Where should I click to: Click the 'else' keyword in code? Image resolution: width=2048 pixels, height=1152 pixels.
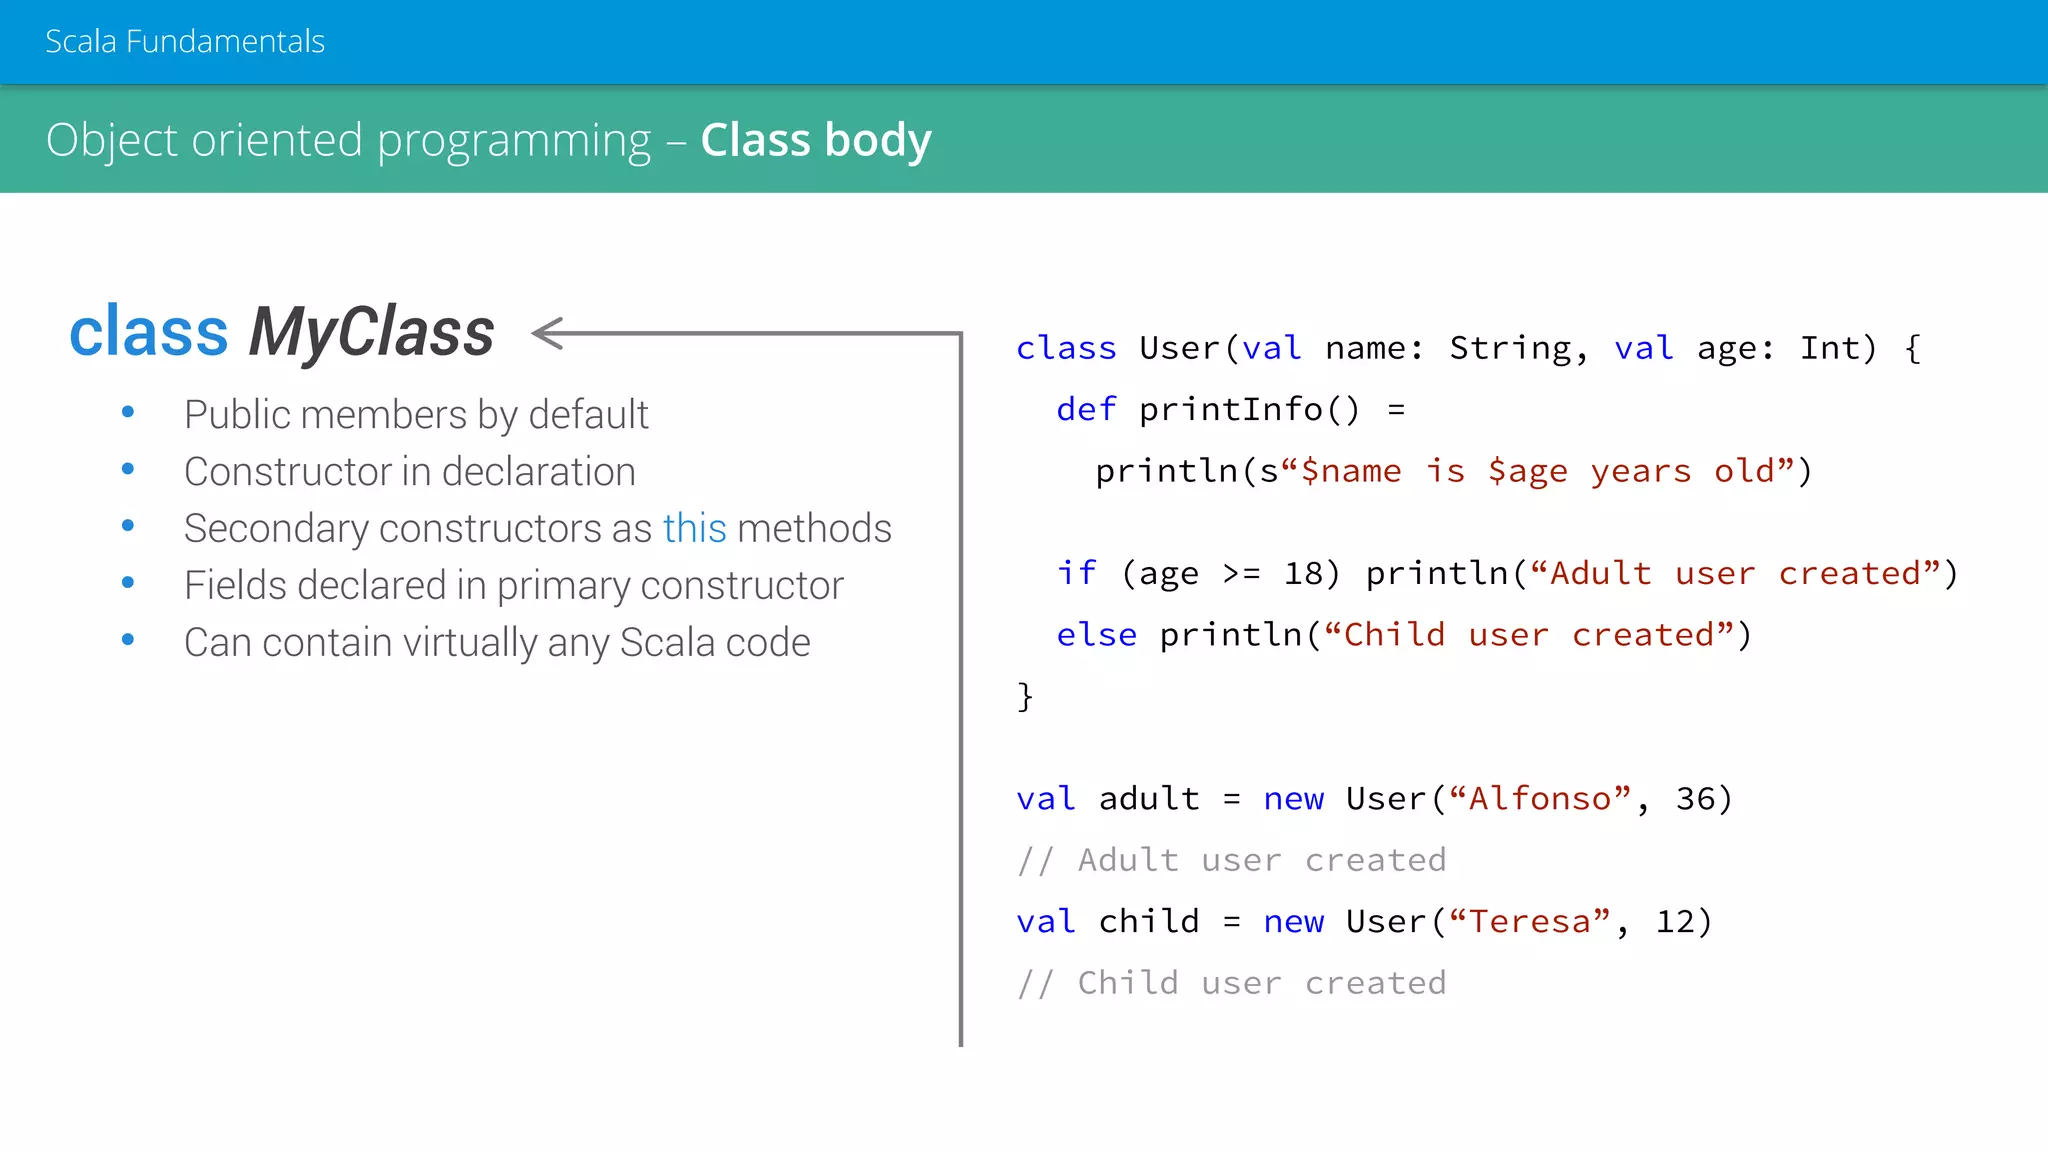(x=1096, y=635)
